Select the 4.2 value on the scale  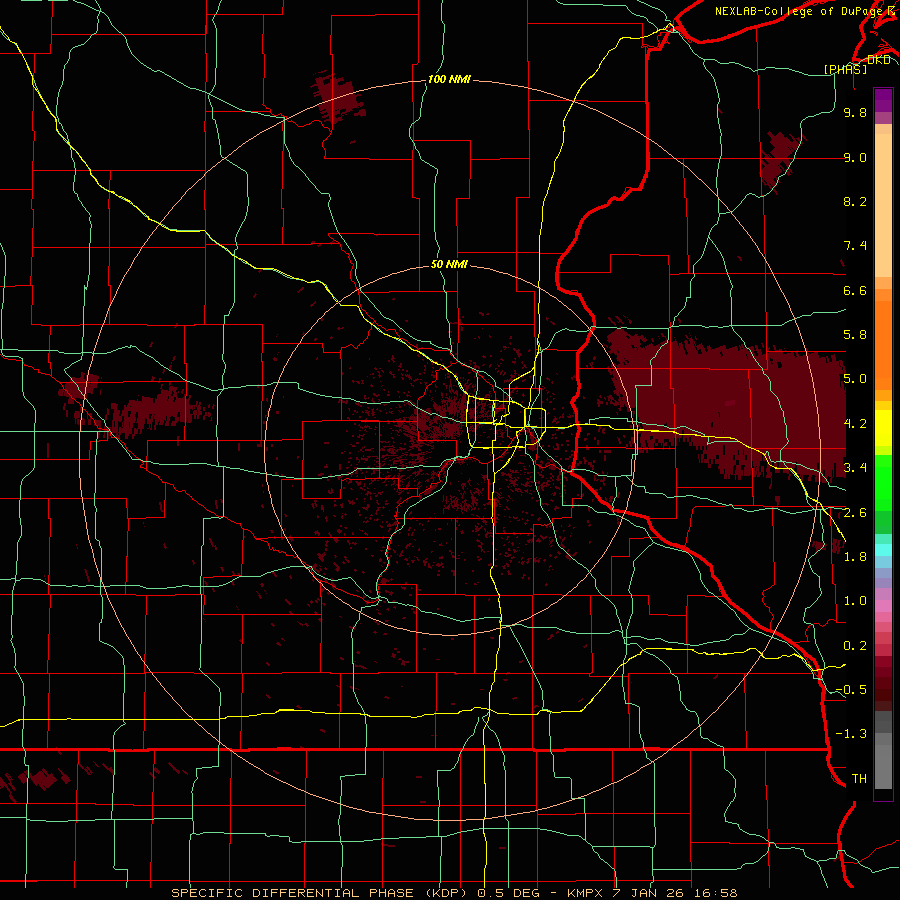coord(855,424)
